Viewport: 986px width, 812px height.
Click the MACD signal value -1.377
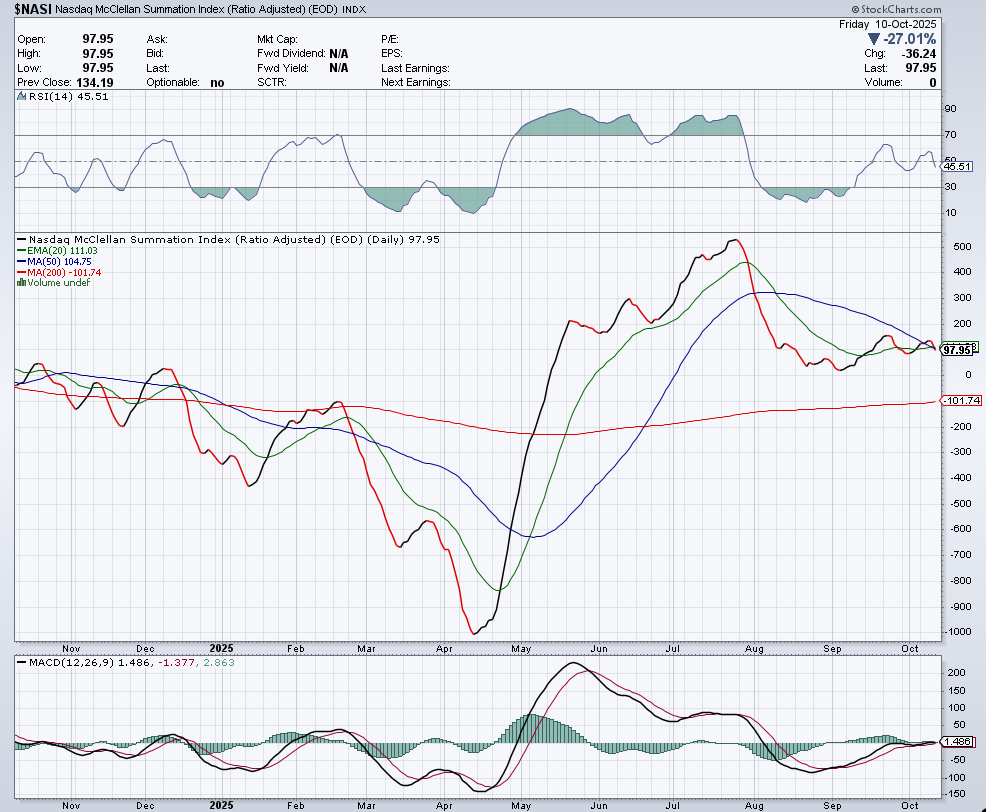click(x=177, y=662)
